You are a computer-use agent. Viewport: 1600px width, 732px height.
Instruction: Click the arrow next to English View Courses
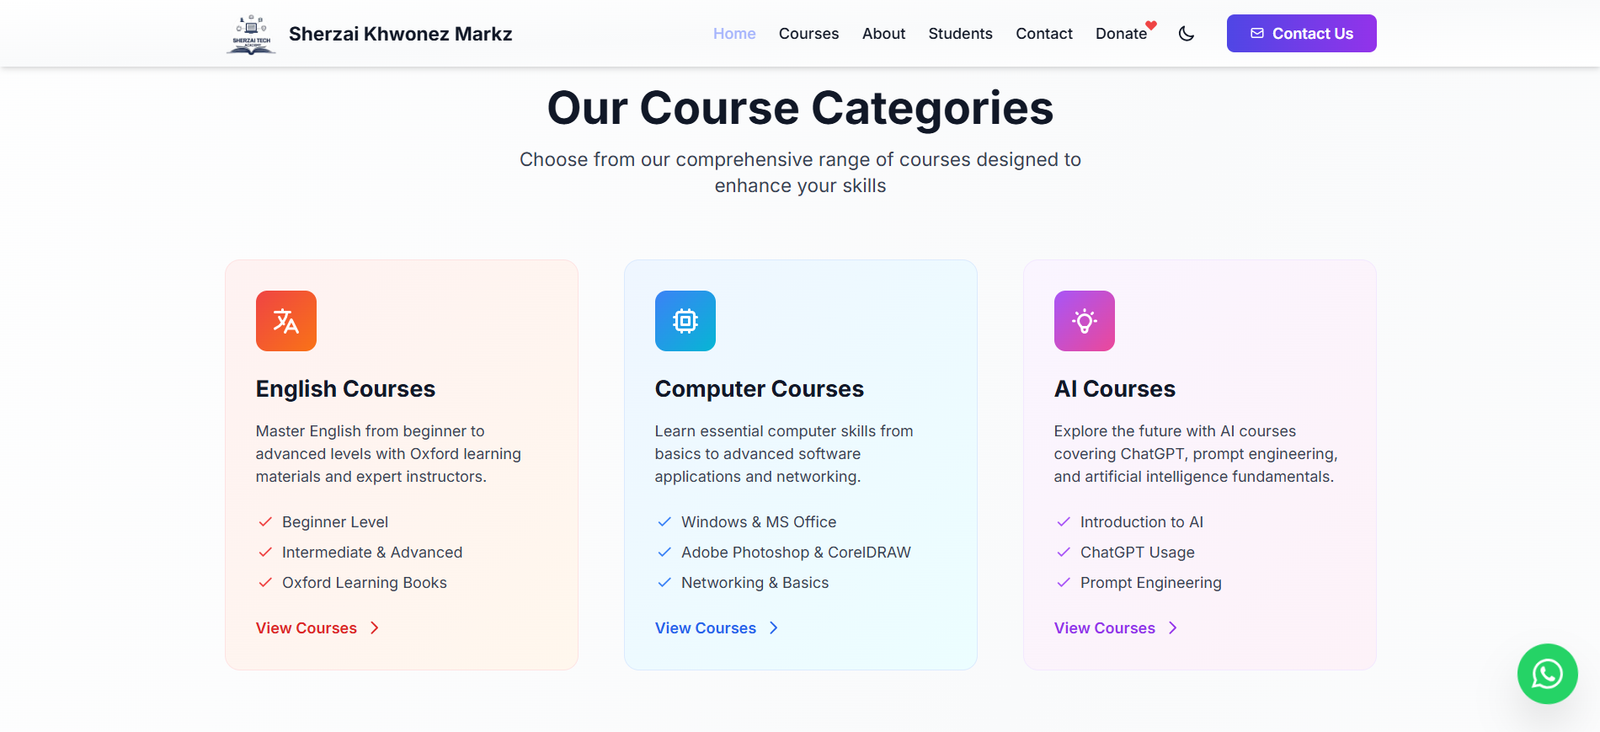point(375,628)
